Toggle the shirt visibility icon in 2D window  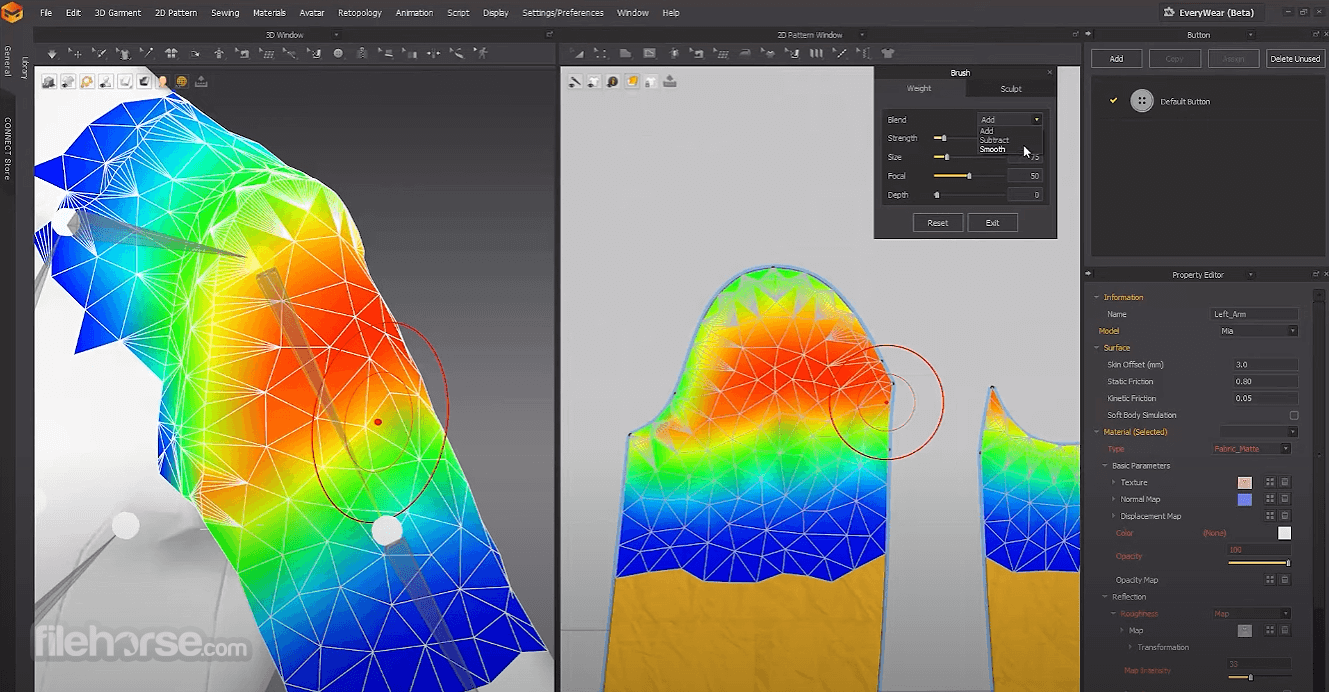tap(593, 81)
